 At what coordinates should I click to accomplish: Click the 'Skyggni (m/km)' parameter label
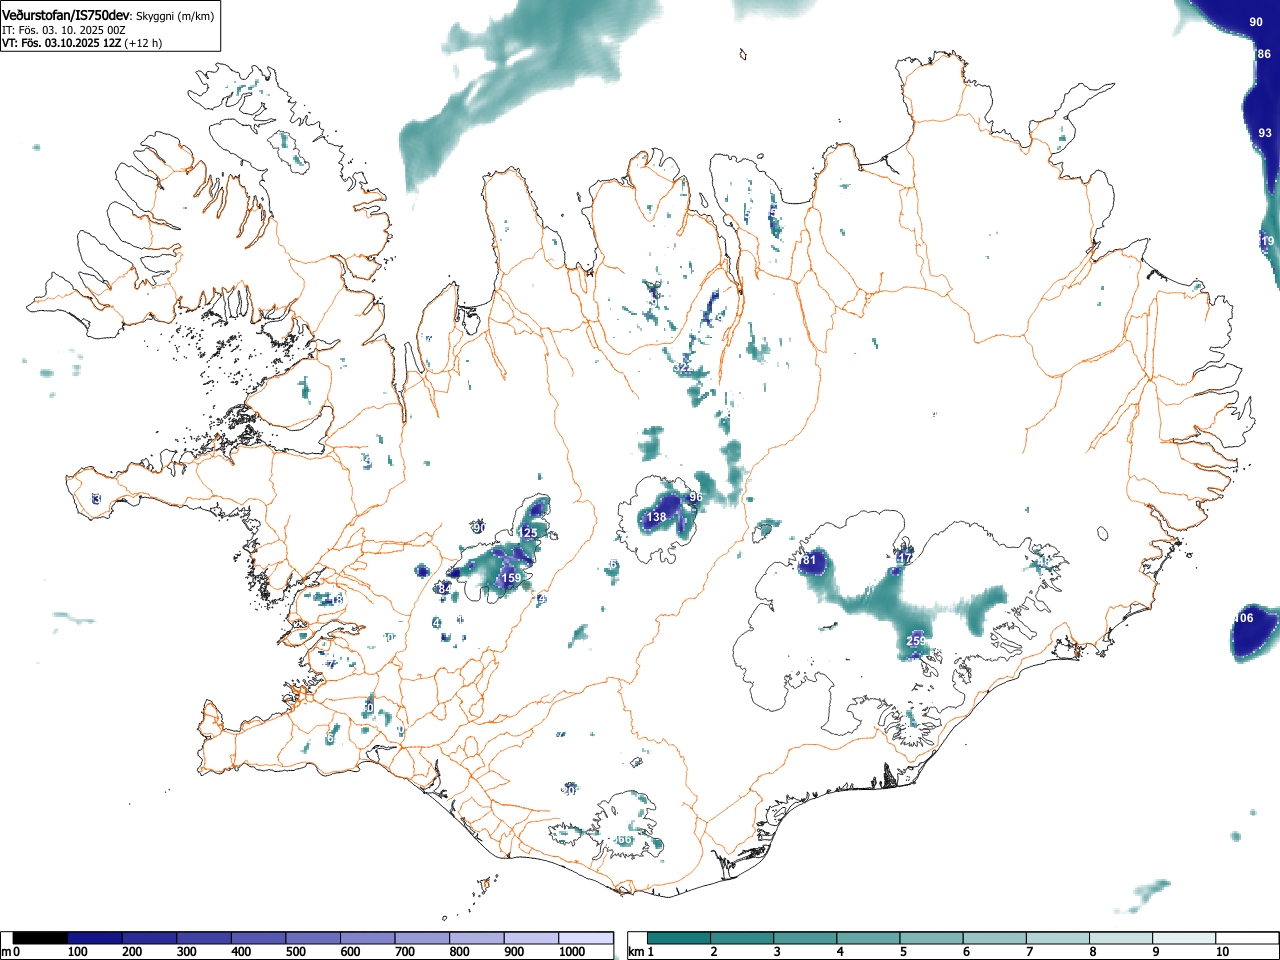tap(174, 16)
